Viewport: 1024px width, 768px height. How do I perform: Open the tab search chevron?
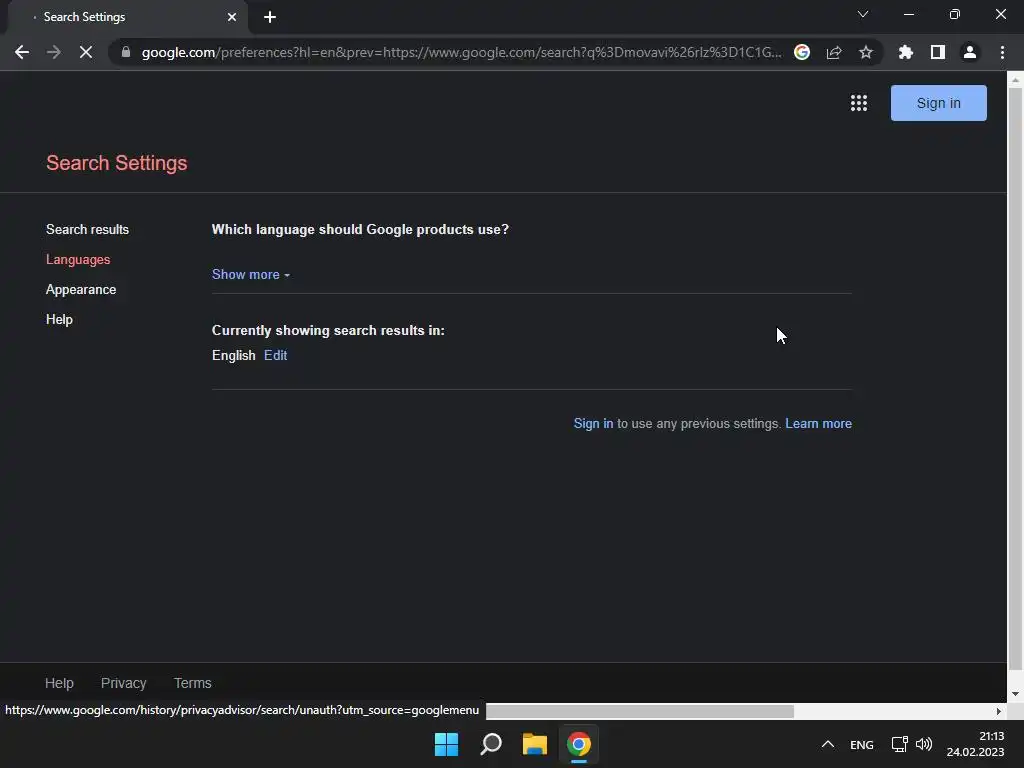863,14
